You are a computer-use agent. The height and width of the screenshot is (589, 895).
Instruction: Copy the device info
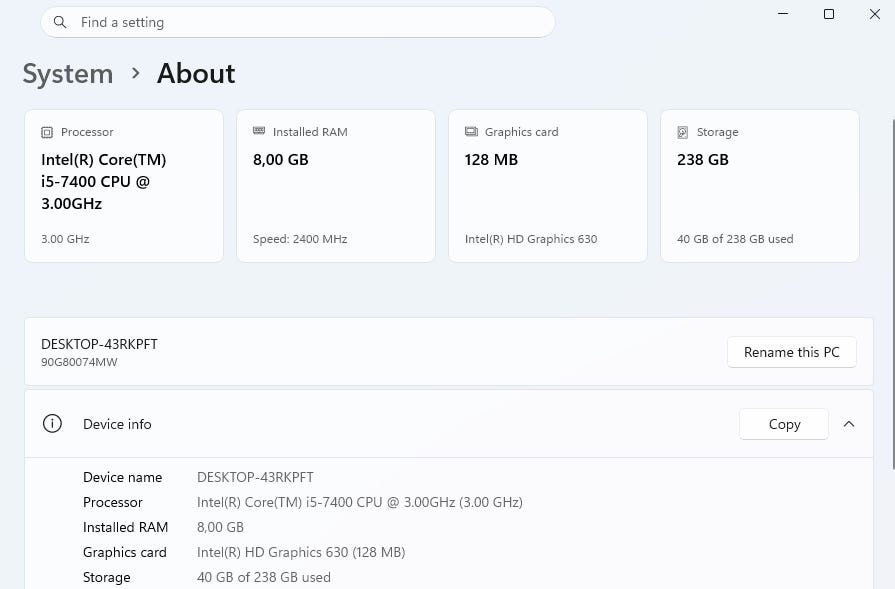(x=784, y=424)
